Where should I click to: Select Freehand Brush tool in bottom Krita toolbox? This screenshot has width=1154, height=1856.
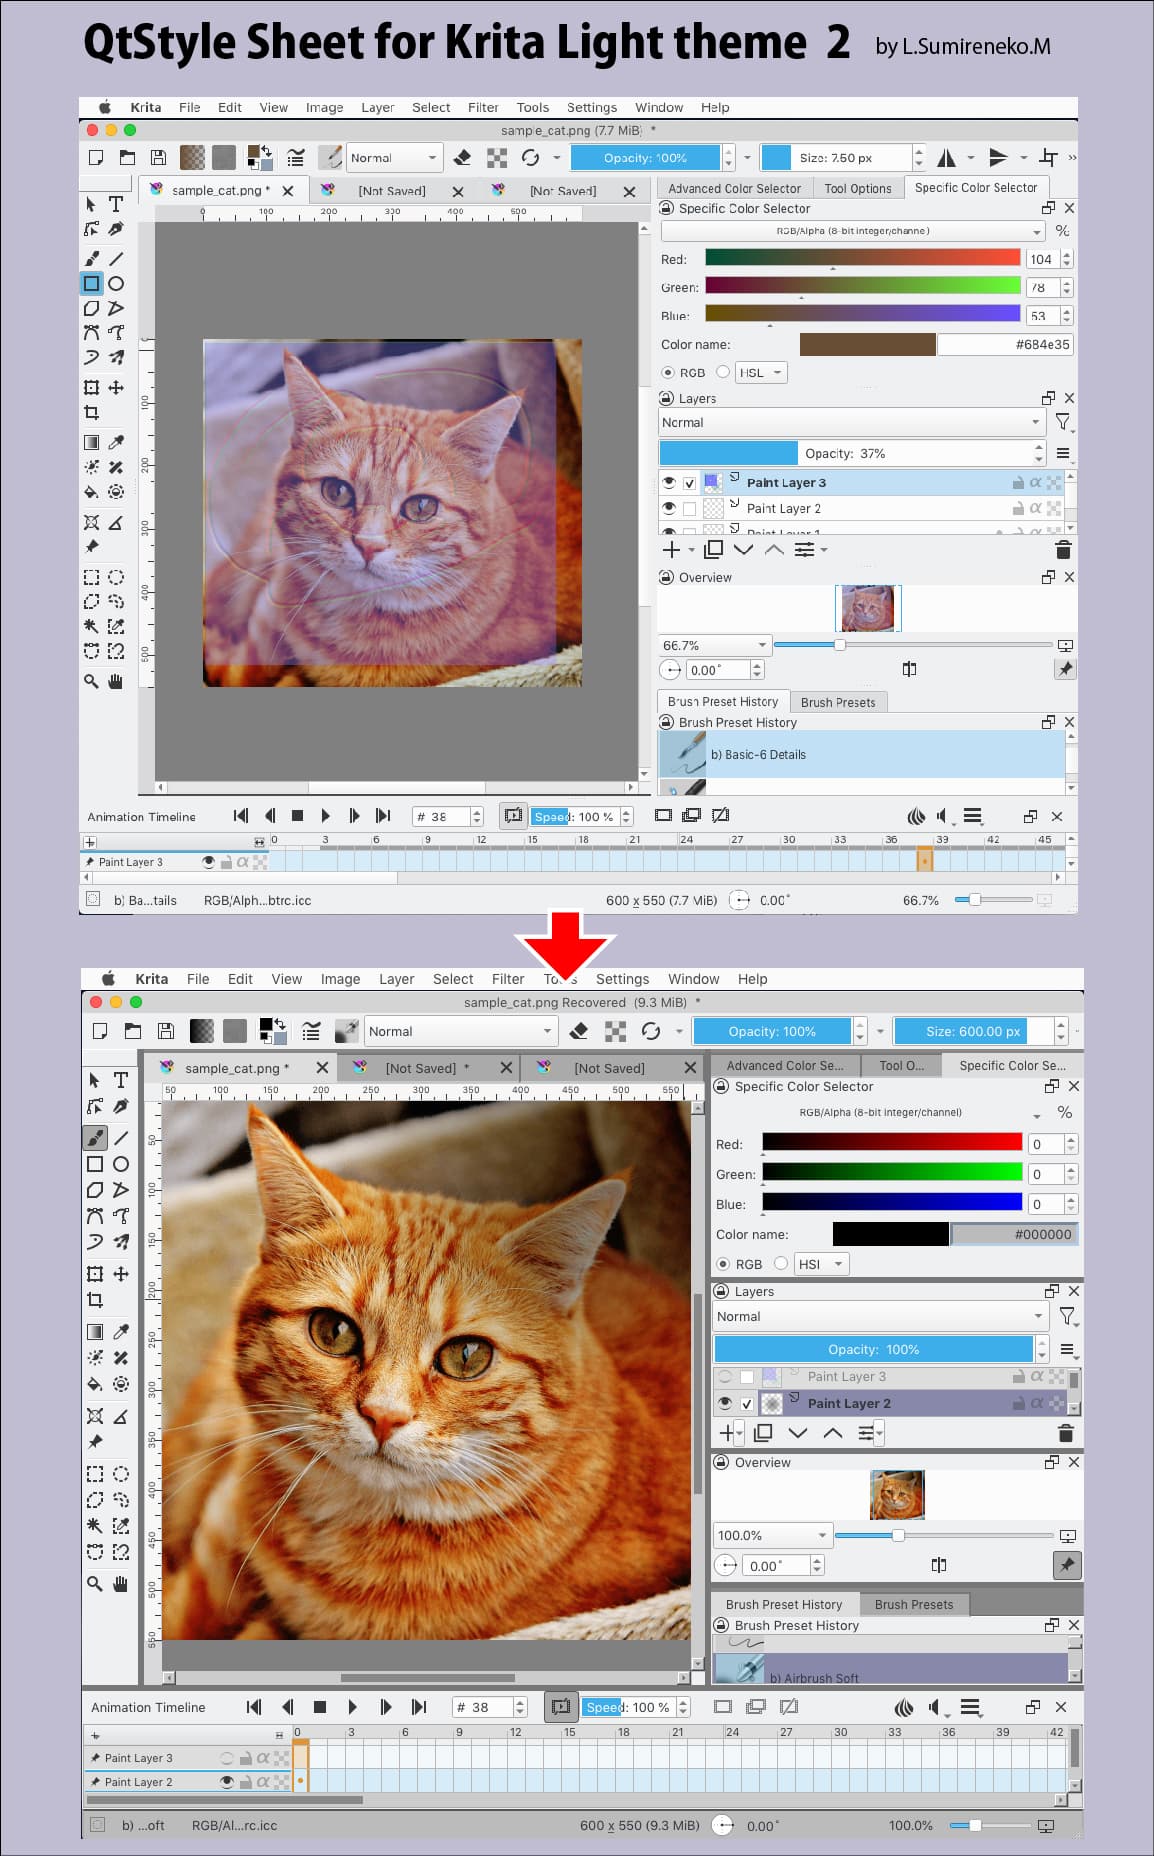(x=95, y=1138)
